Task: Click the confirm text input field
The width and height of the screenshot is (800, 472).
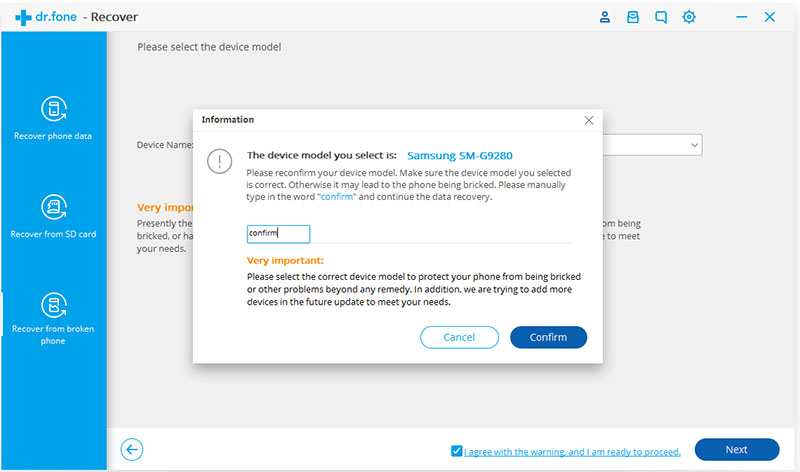Action: pos(279,234)
